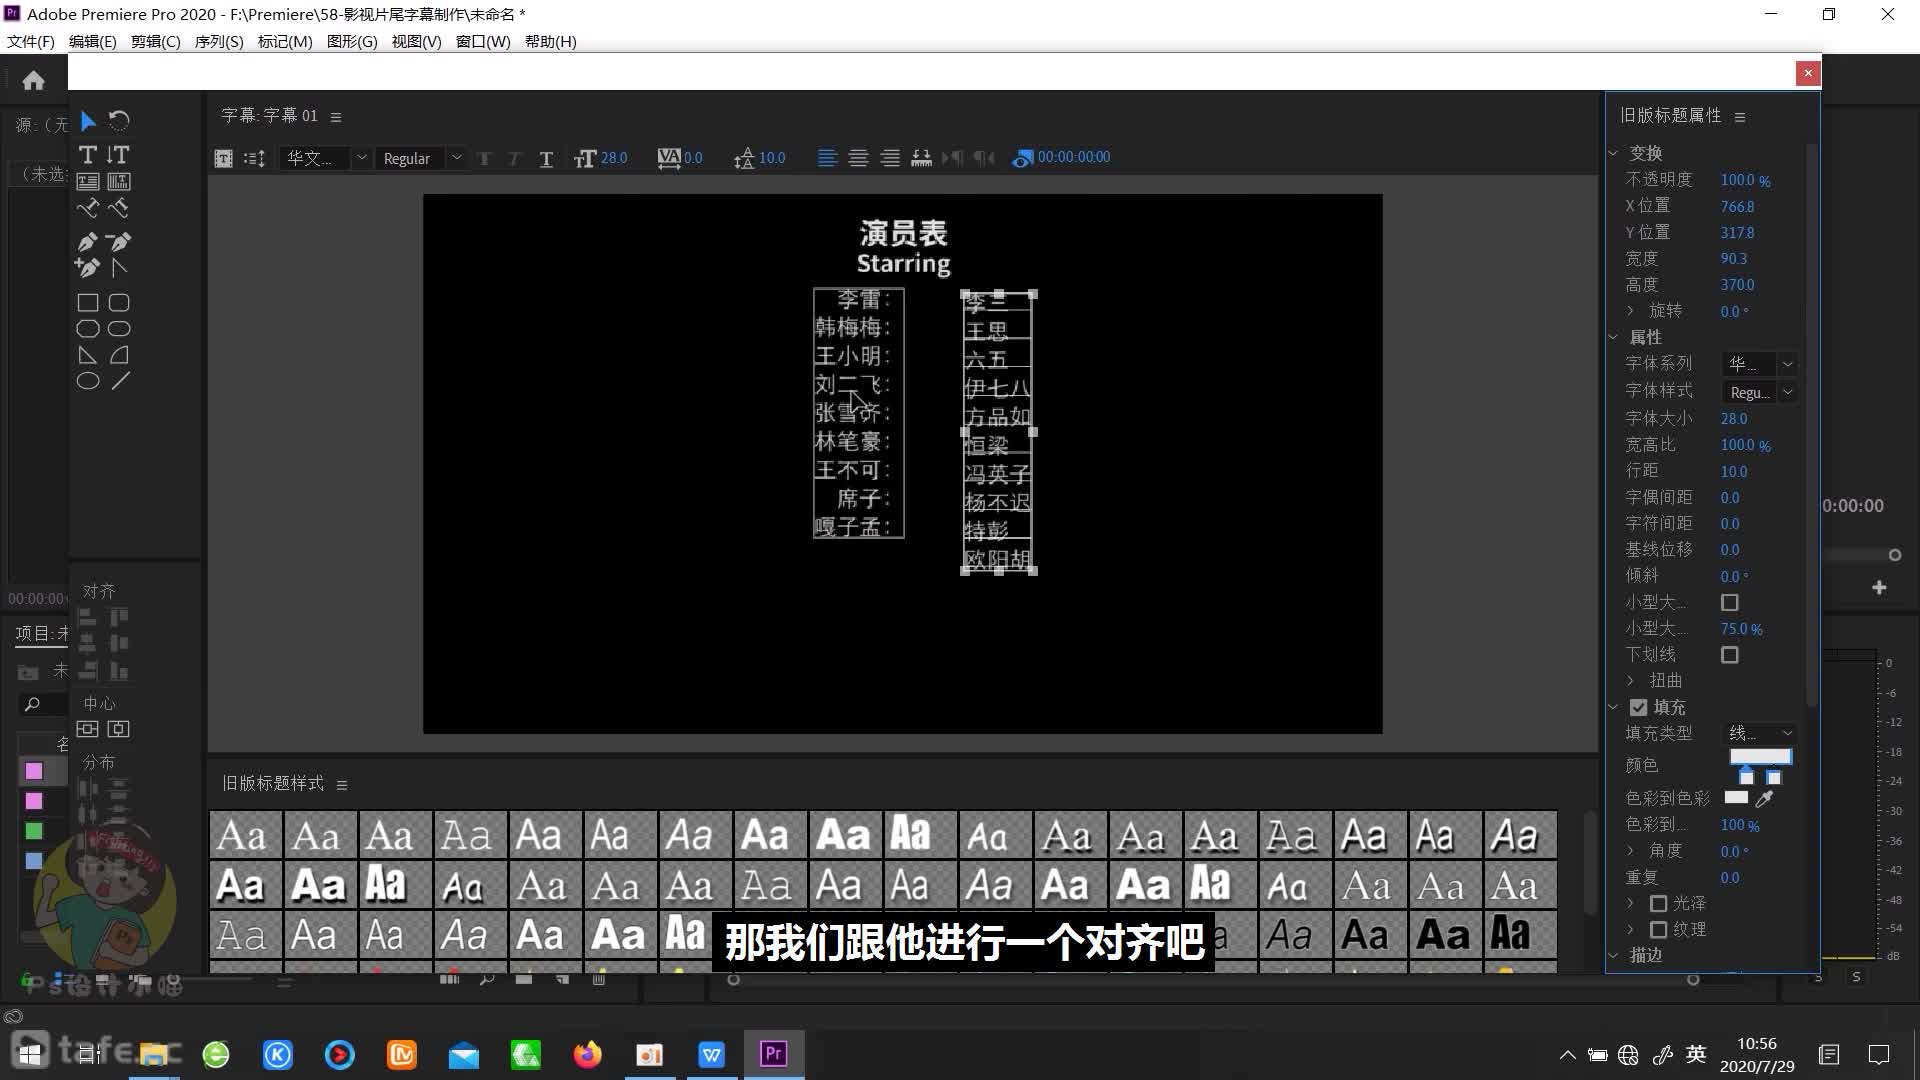Open the 文件(F) menu
This screenshot has width=1920, height=1080.
point(31,41)
